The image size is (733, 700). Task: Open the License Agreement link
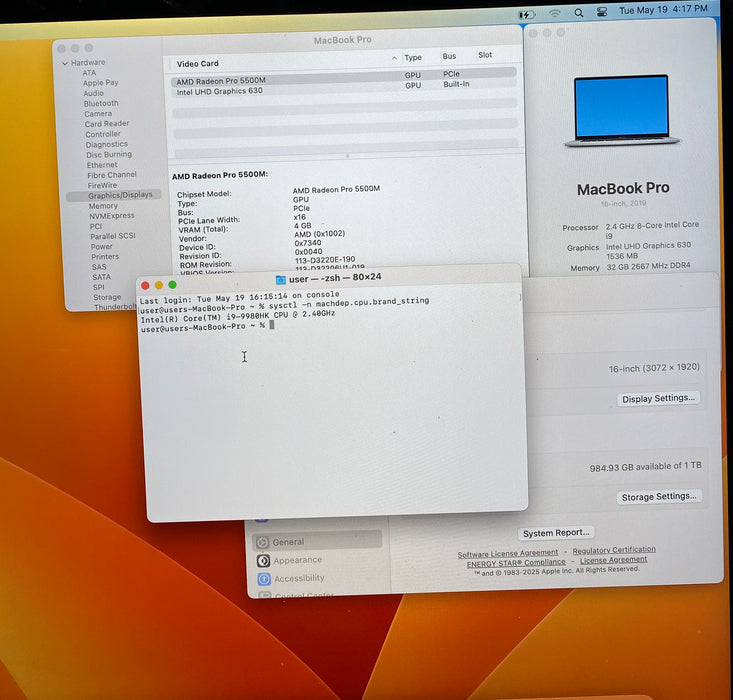[613, 560]
